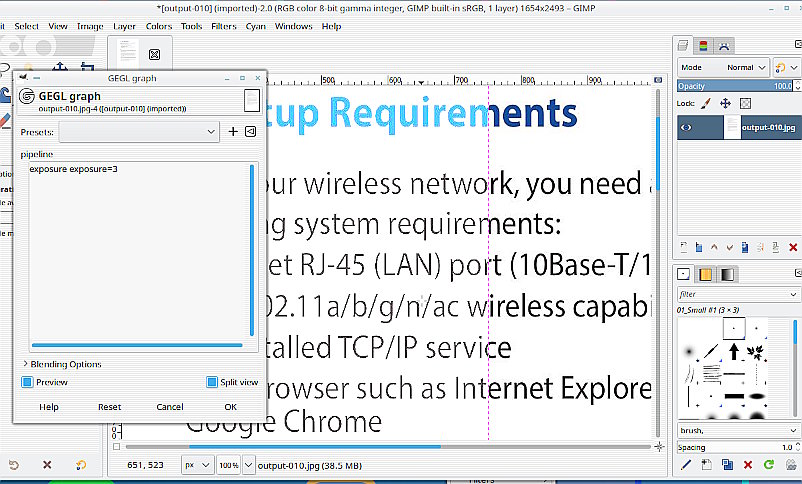Open the Gradients dock tab
The height and width of the screenshot is (484, 802).
tap(727, 274)
